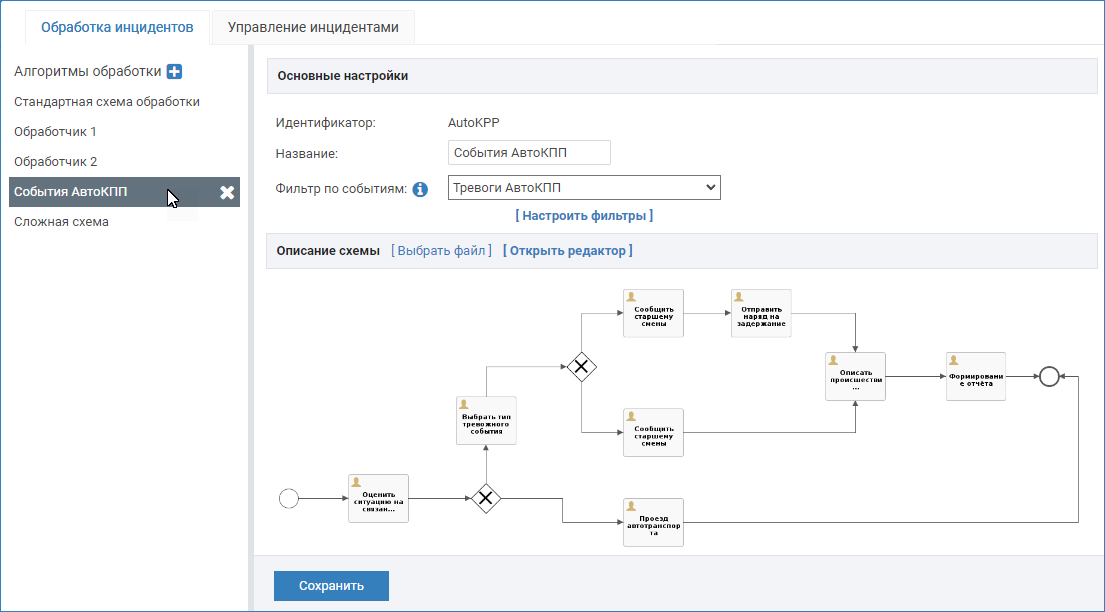Screen dimensions: 1105x612
Task: Click the filter info icon
Action: coord(420,189)
